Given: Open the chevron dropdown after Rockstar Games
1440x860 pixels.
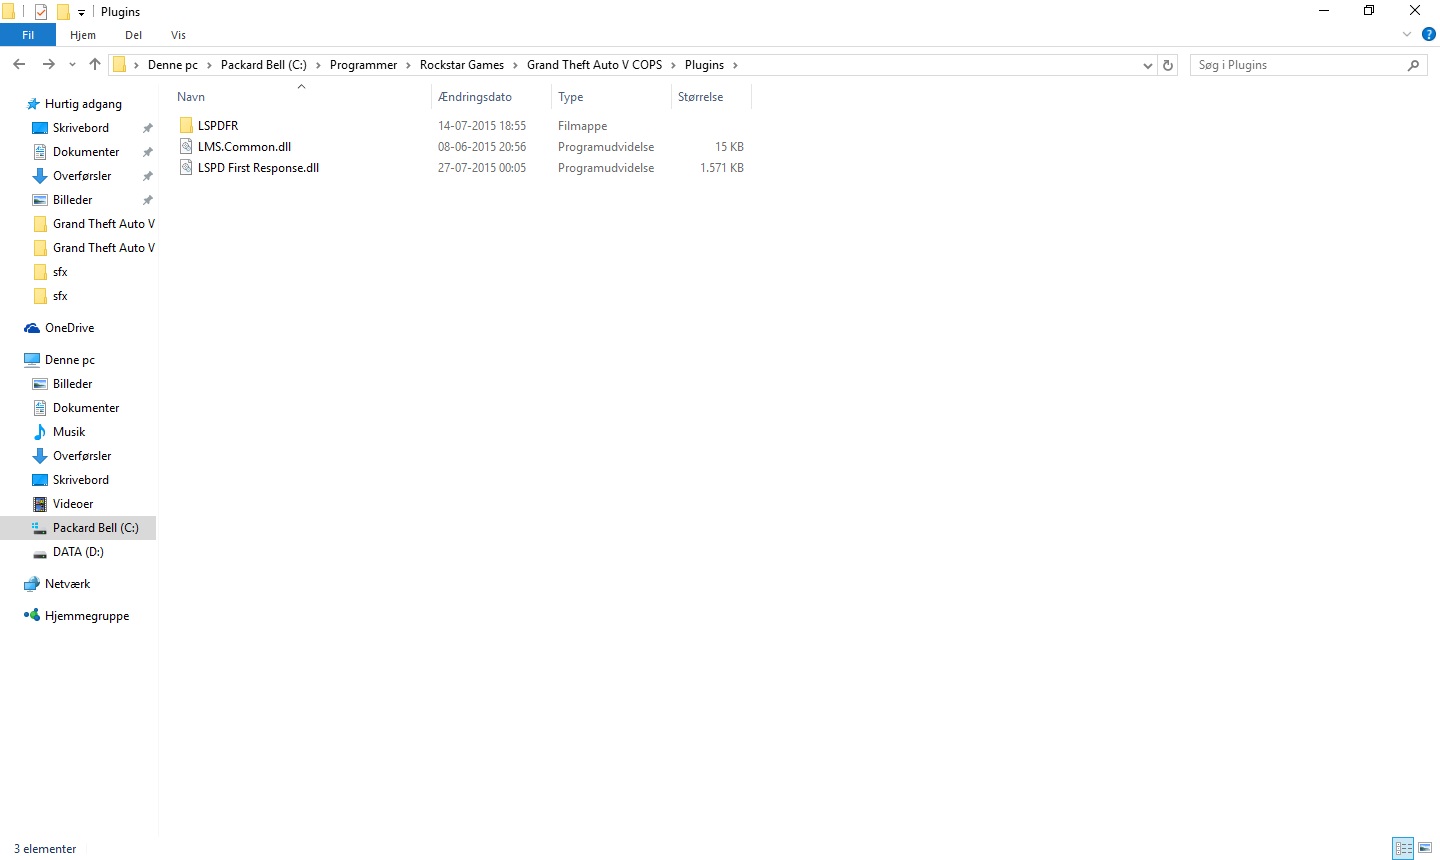Looking at the screenshot, I should [516, 65].
